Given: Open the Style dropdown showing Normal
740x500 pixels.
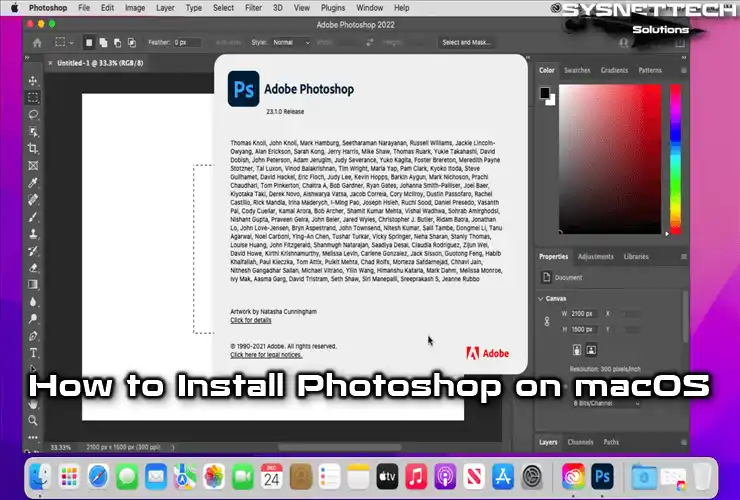Looking at the screenshot, I should (291, 42).
